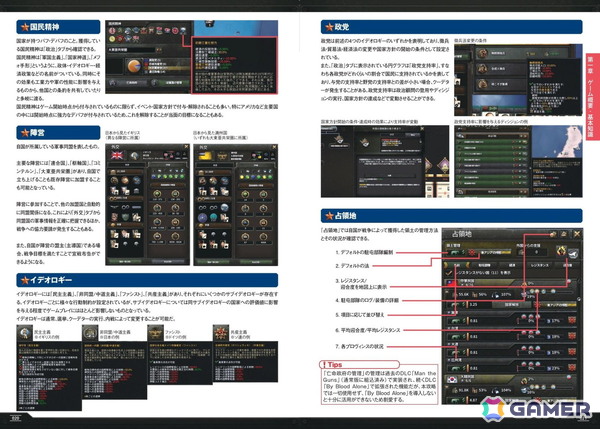This screenshot has width=600, height=429.
Task: Click the leader portrait beside the Union Jack
Action: click(x=134, y=155)
